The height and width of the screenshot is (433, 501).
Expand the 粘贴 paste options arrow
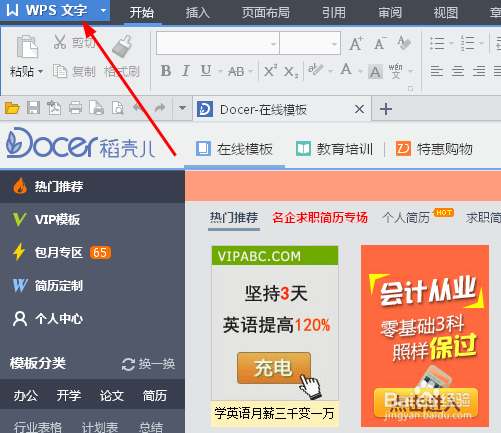coord(41,71)
